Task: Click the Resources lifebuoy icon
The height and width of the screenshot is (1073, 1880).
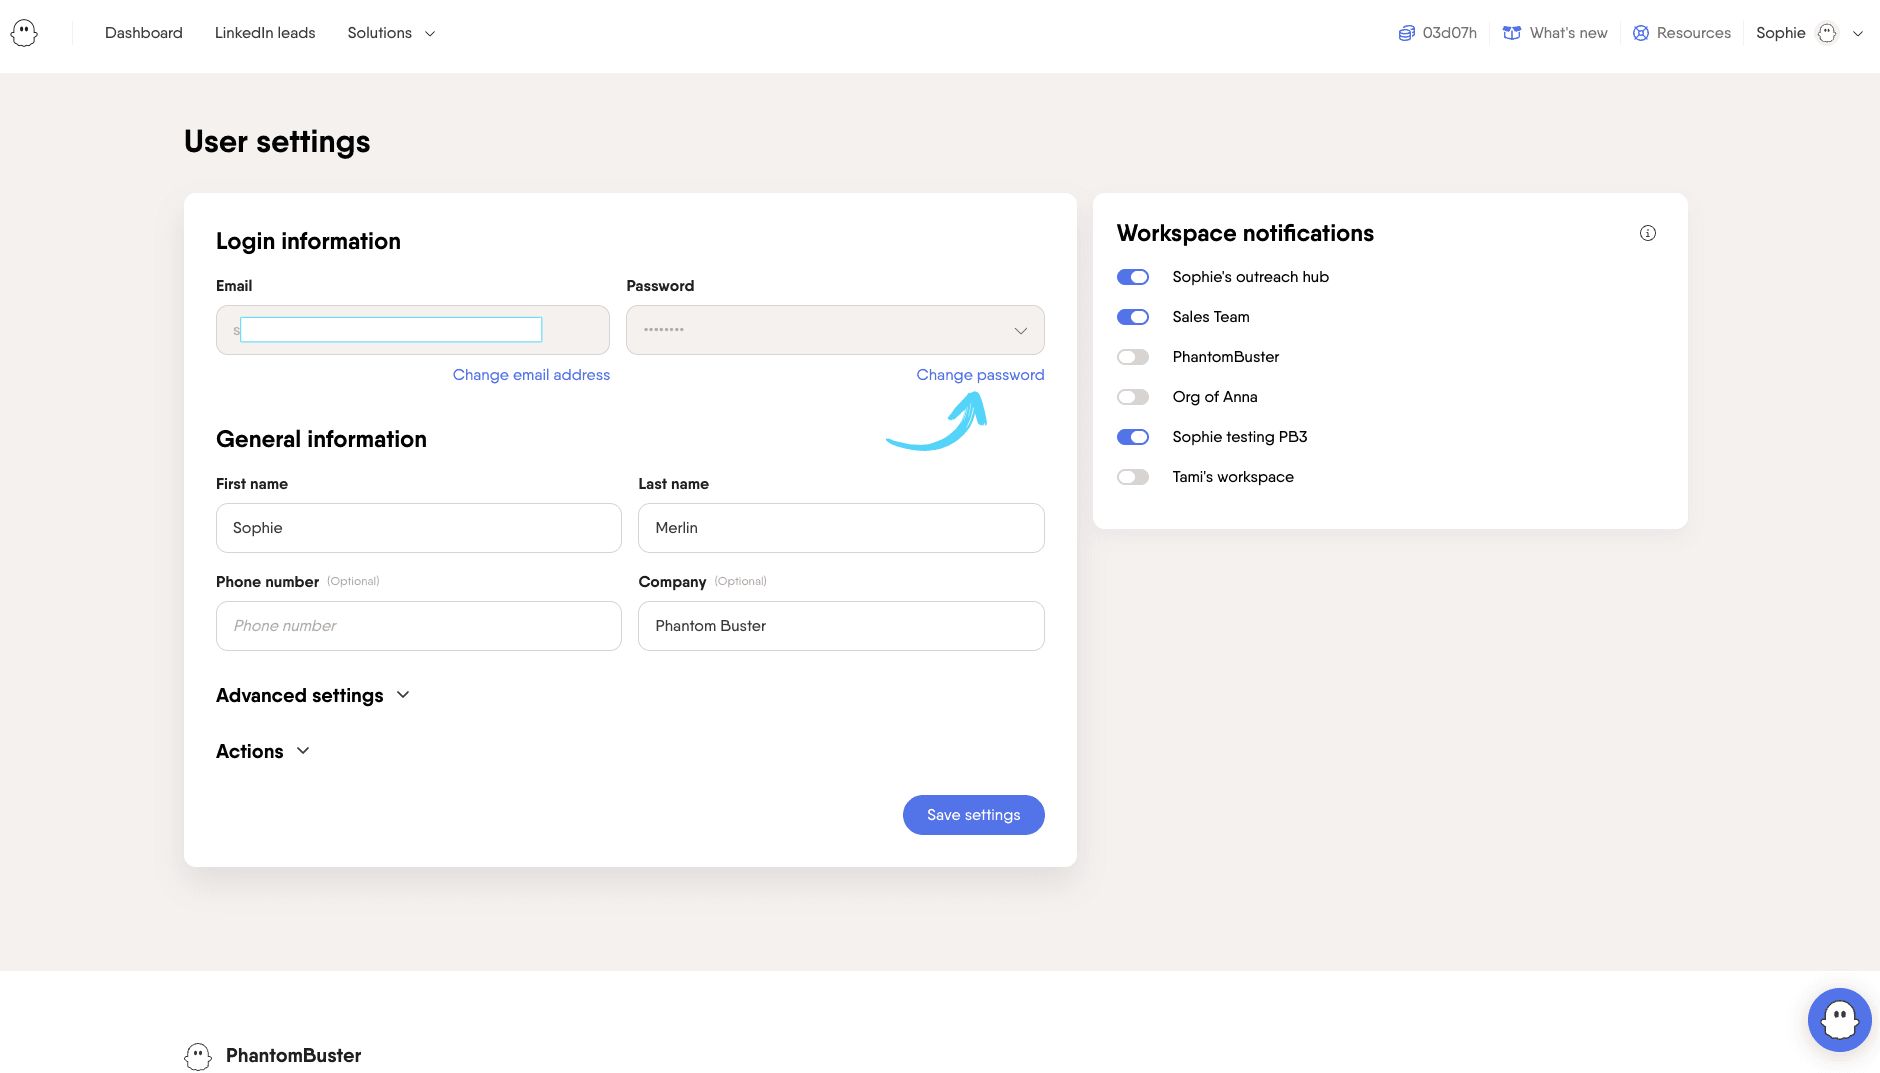Action: coord(1641,33)
